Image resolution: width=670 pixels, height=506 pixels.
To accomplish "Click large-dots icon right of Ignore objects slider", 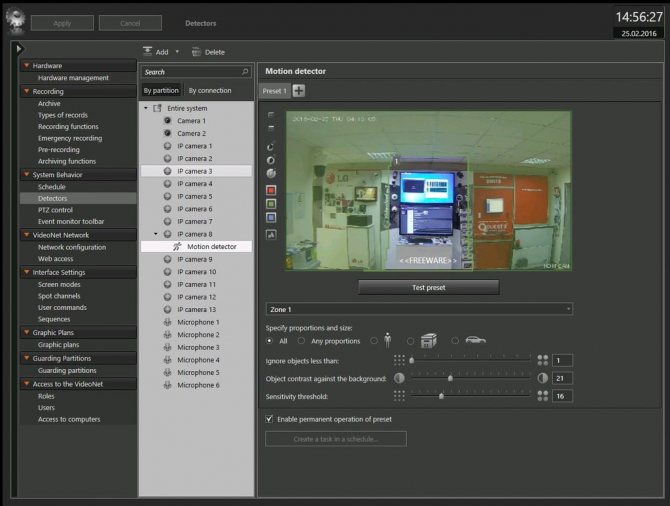I will click(x=543, y=360).
